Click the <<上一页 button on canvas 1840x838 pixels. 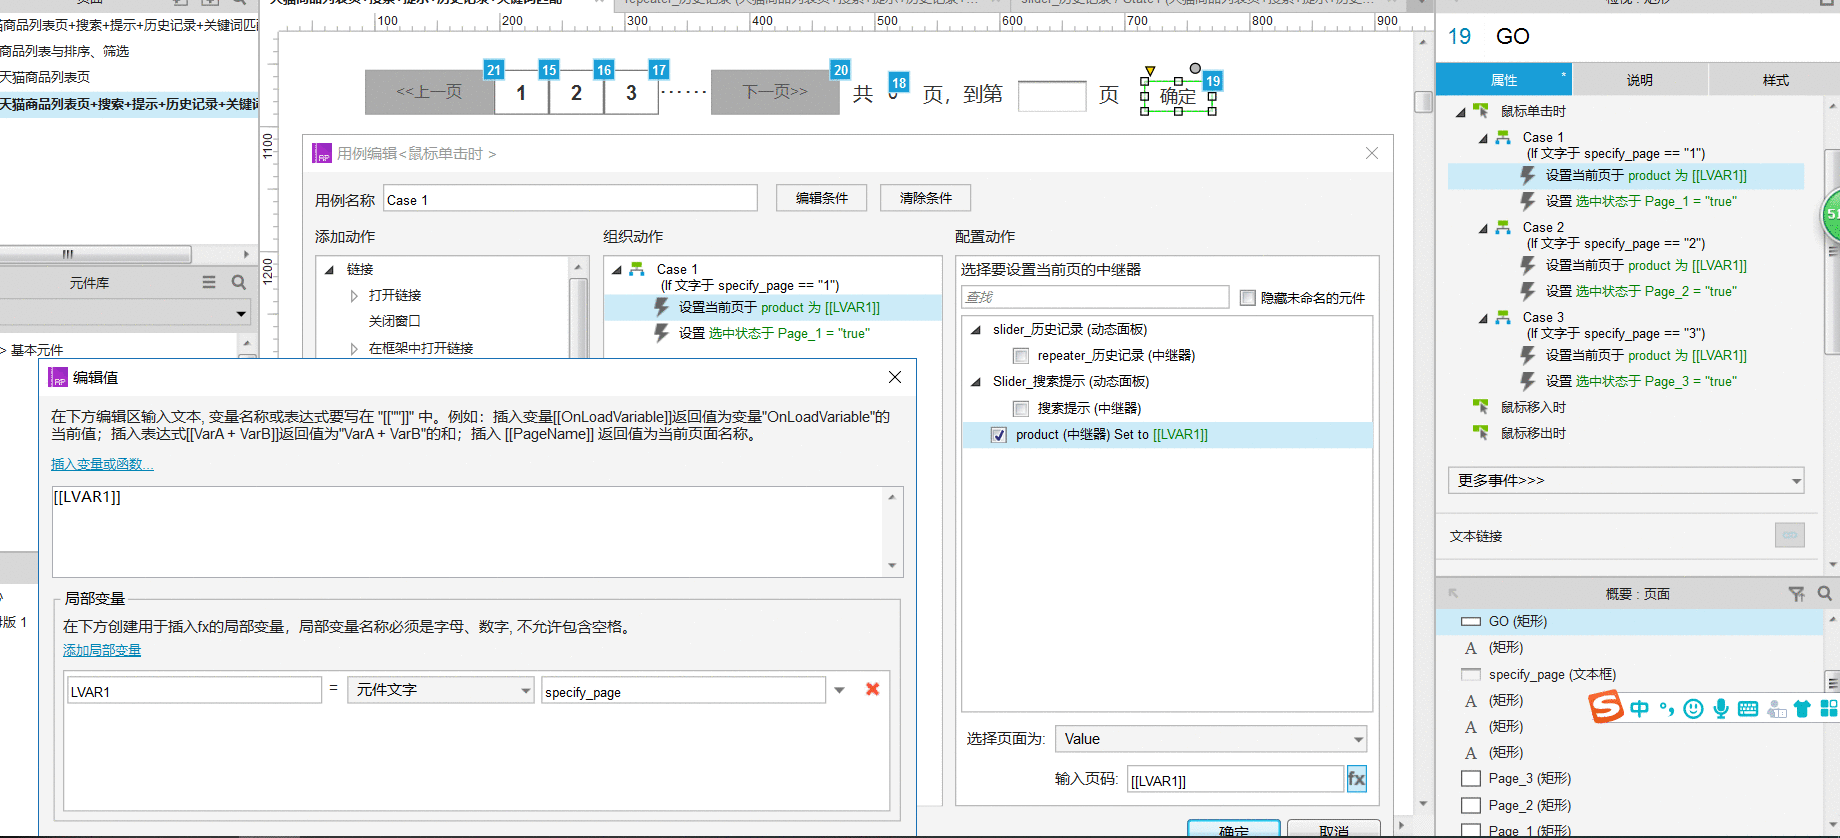(429, 92)
